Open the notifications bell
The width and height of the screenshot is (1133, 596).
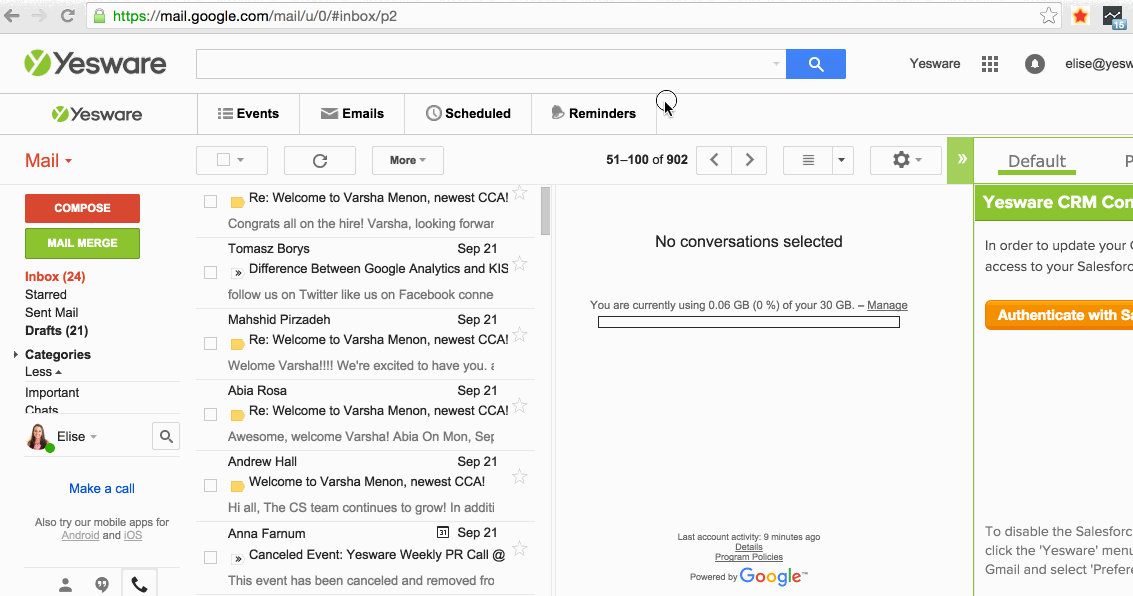[1035, 64]
